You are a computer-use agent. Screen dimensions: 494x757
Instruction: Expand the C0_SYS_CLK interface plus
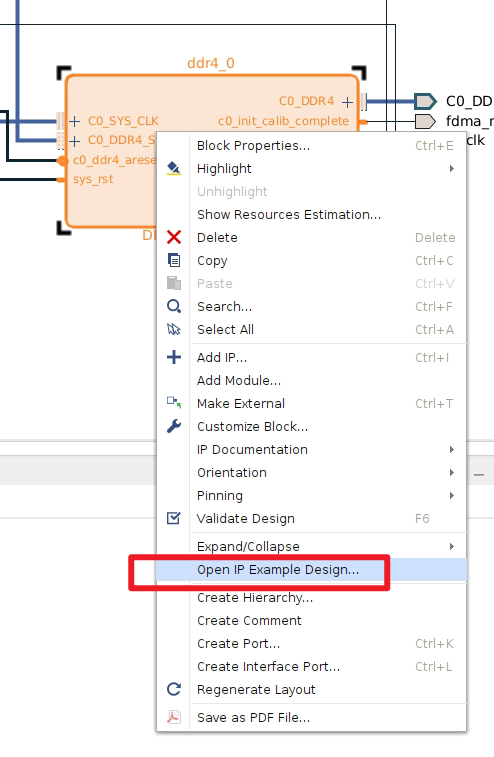[x=74, y=121]
